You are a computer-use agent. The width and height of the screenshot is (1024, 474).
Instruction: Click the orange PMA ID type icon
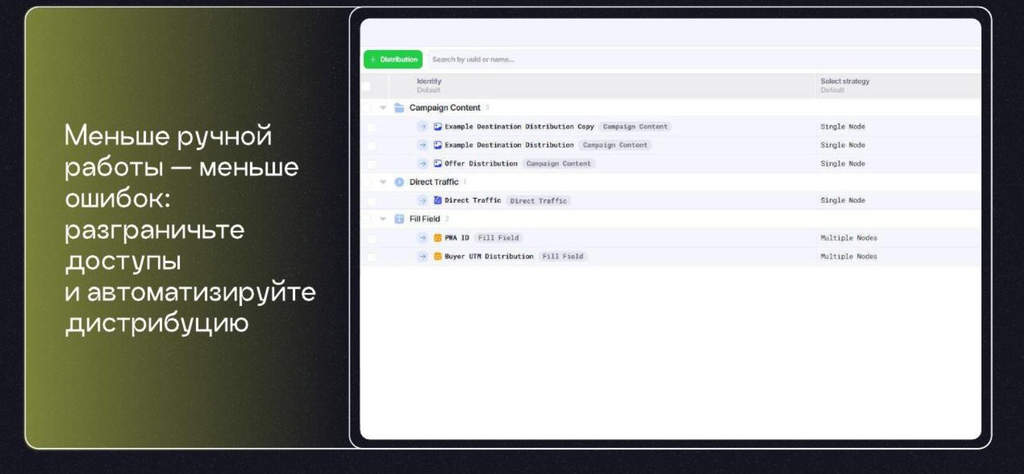click(x=438, y=238)
